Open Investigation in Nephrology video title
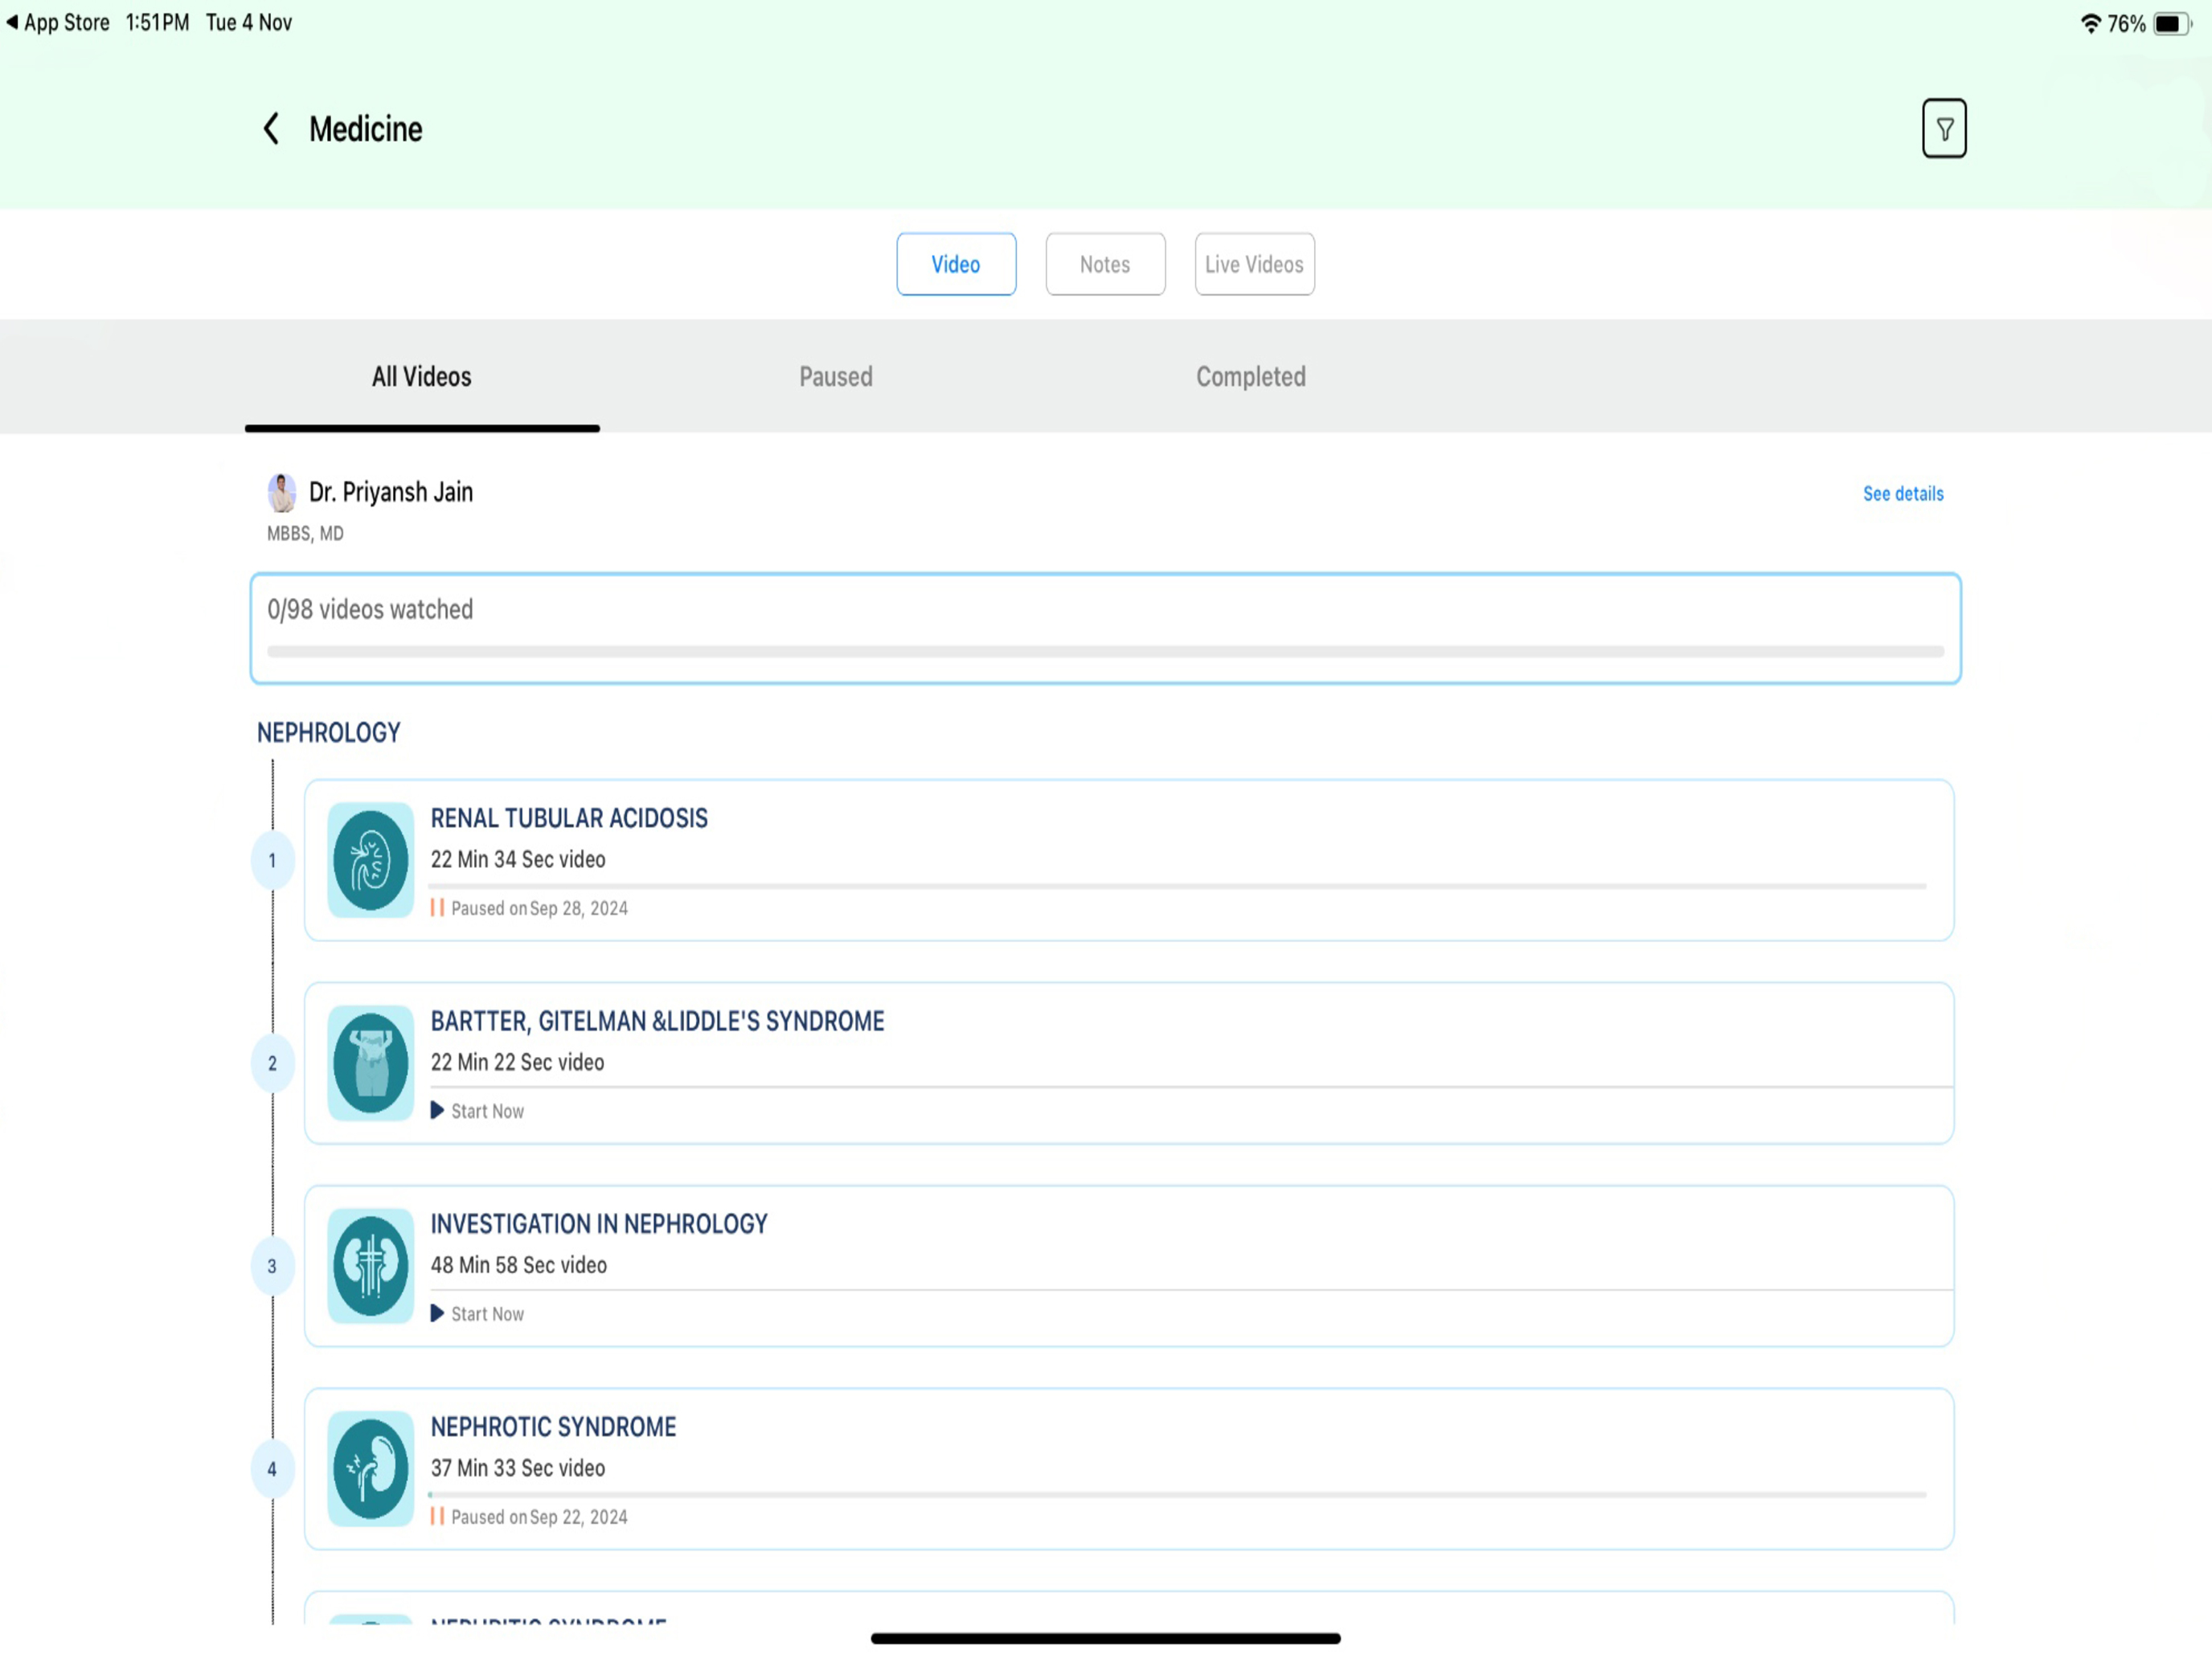The height and width of the screenshot is (1659, 2212). coord(599,1224)
